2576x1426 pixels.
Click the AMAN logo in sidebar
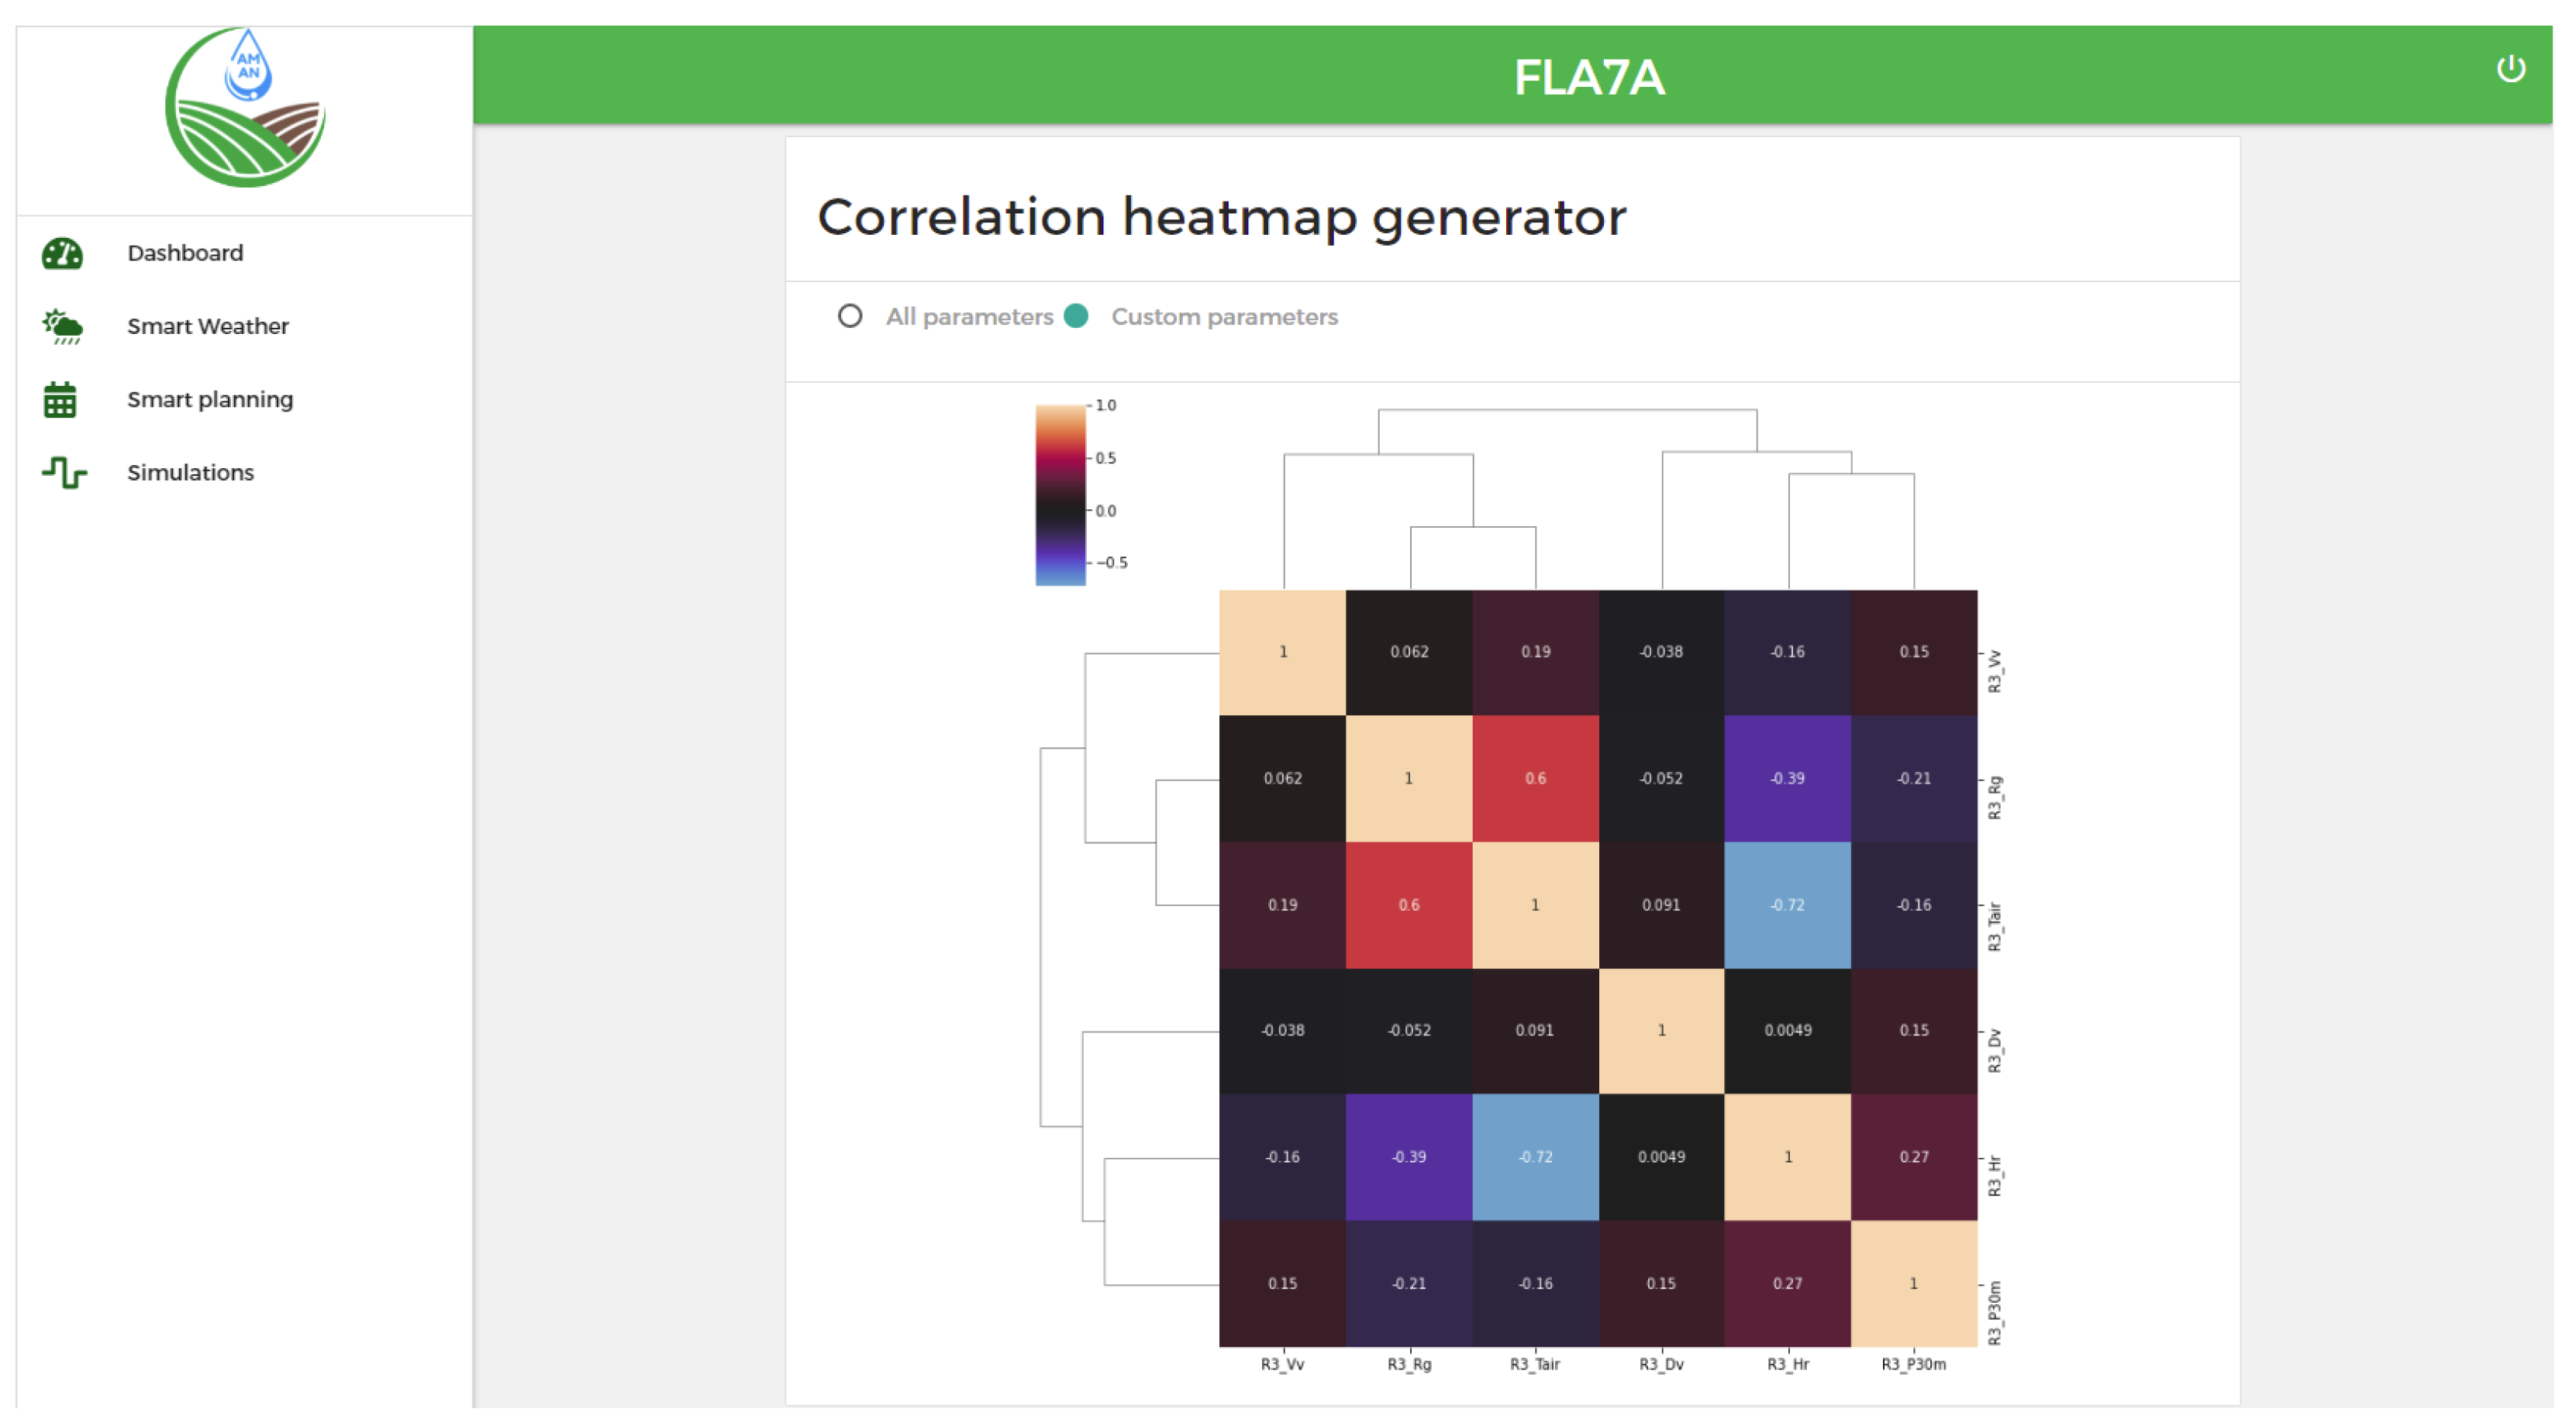point(245,108)
